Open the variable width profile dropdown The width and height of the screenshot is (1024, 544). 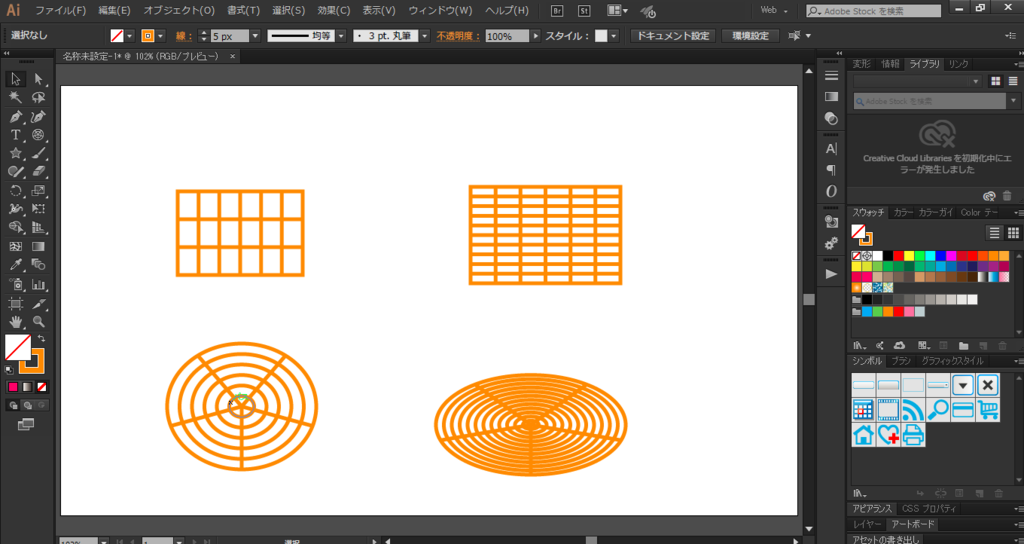[341, 36]
